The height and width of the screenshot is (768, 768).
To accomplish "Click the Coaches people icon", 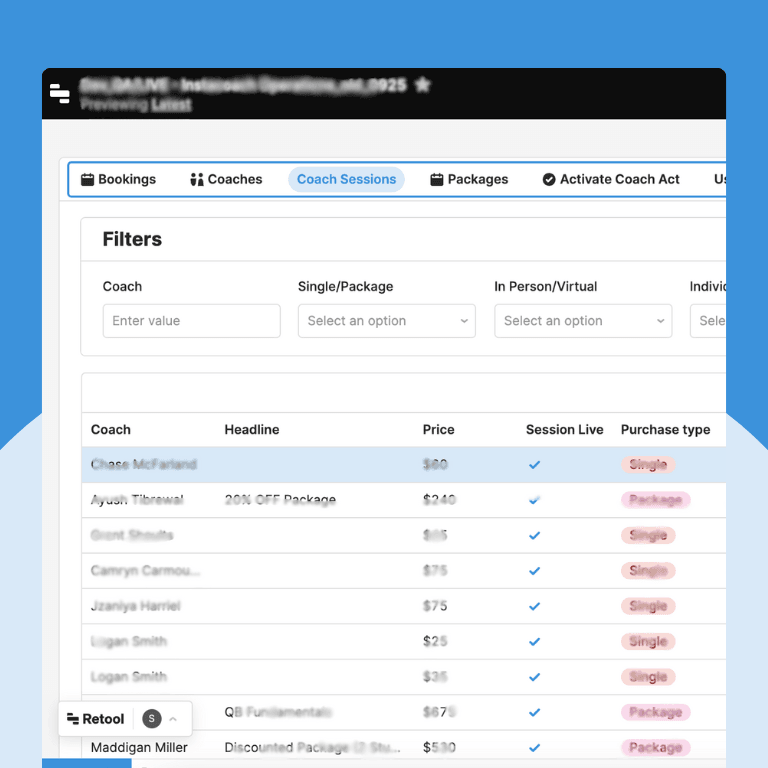I will coord(197,179).
